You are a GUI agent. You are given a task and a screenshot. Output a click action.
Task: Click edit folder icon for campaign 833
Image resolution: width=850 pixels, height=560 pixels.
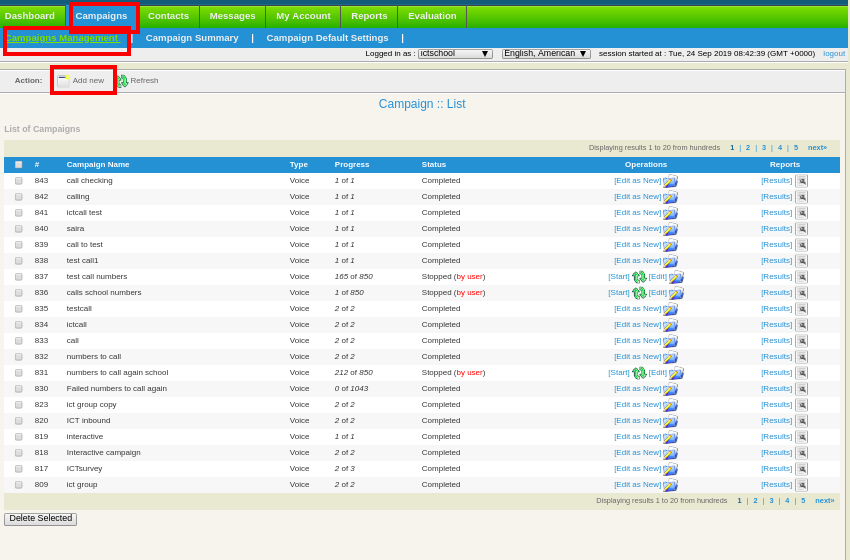[670, 341]
